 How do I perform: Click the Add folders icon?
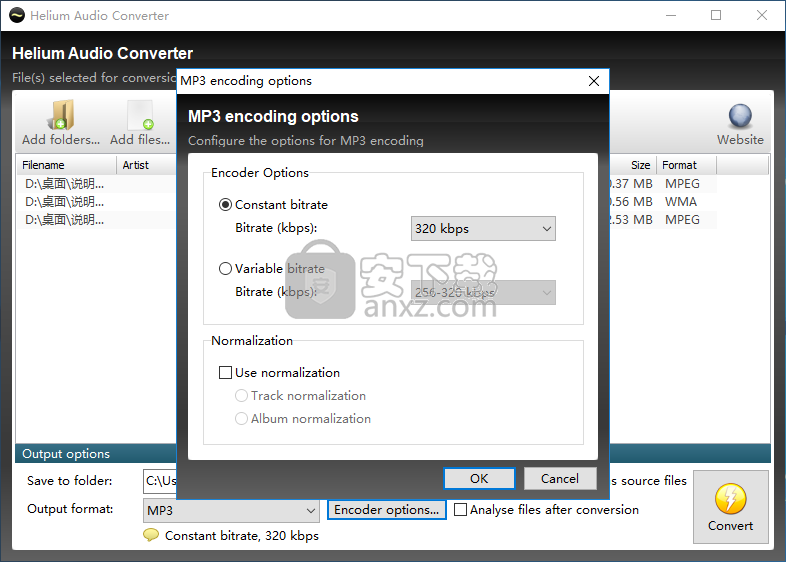click(x=61, y=115)
